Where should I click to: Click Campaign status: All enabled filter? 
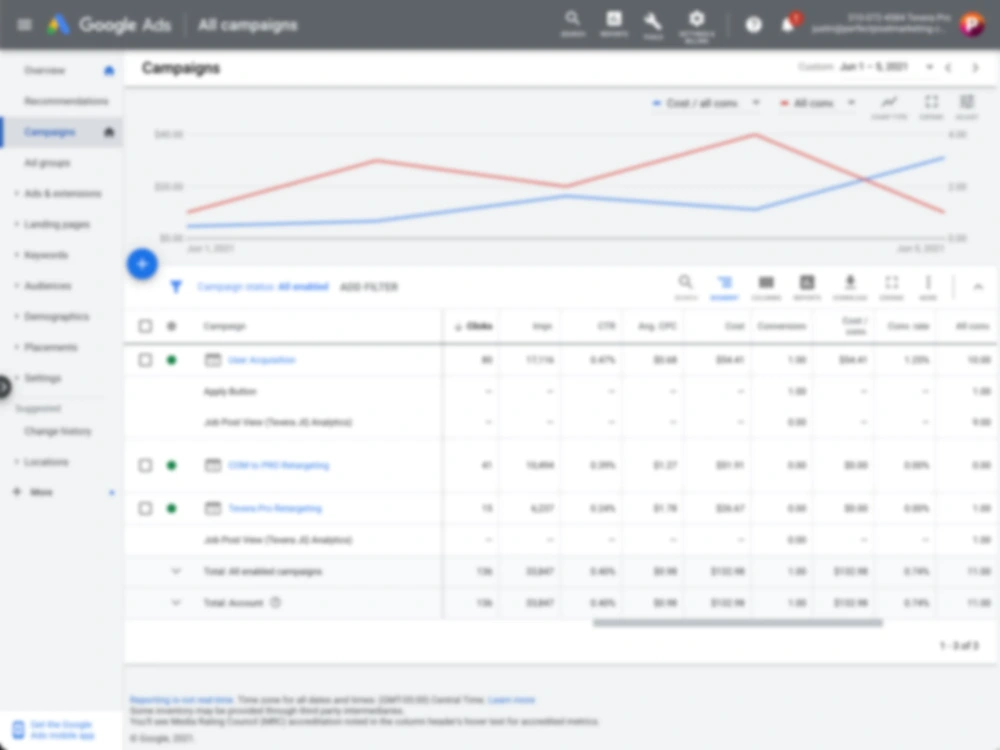263,287
